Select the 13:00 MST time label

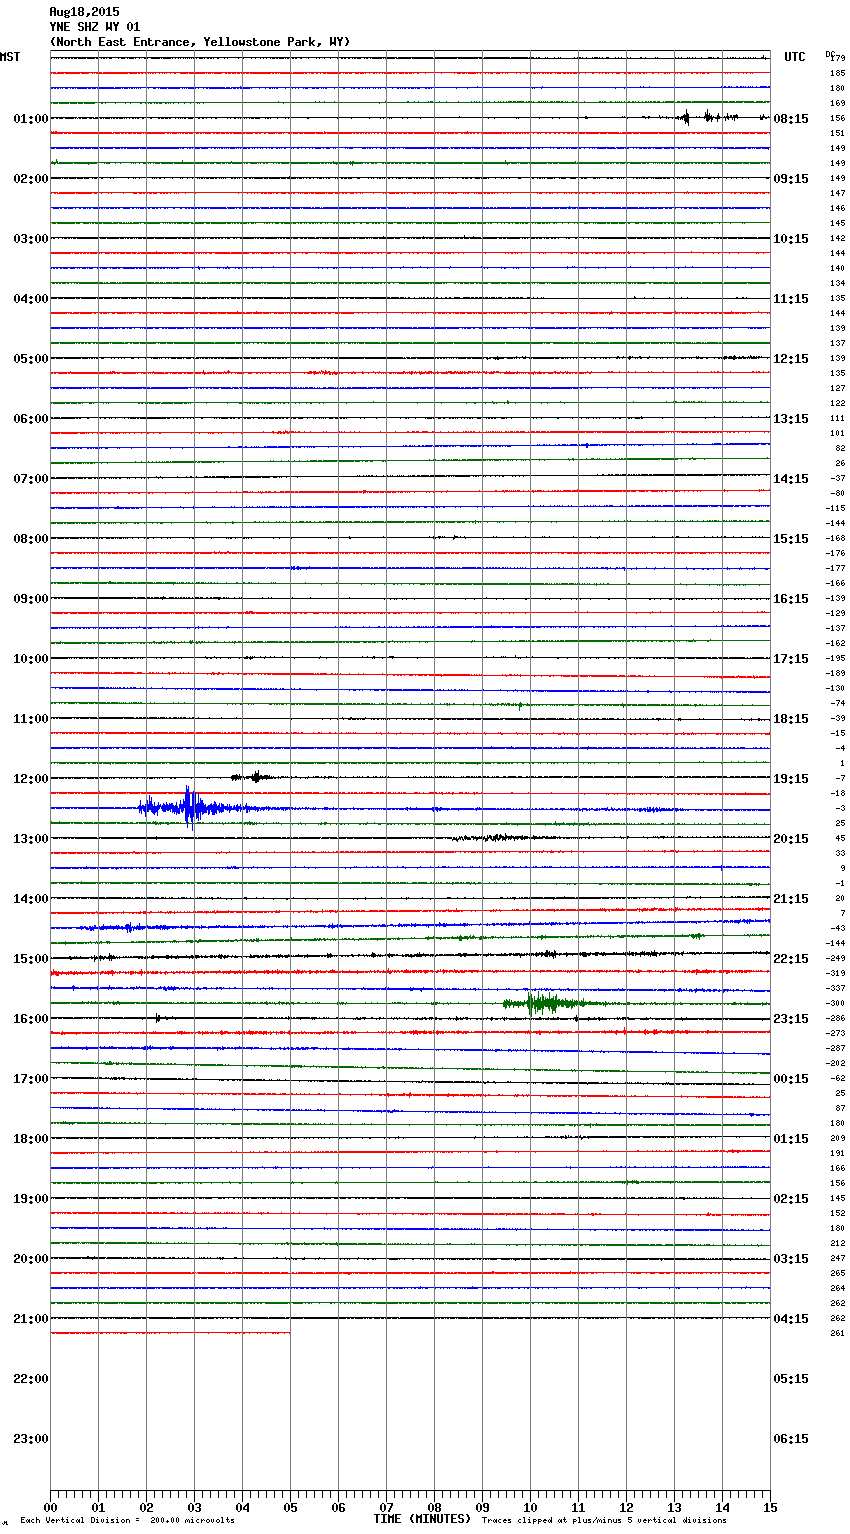pos(31,839)
